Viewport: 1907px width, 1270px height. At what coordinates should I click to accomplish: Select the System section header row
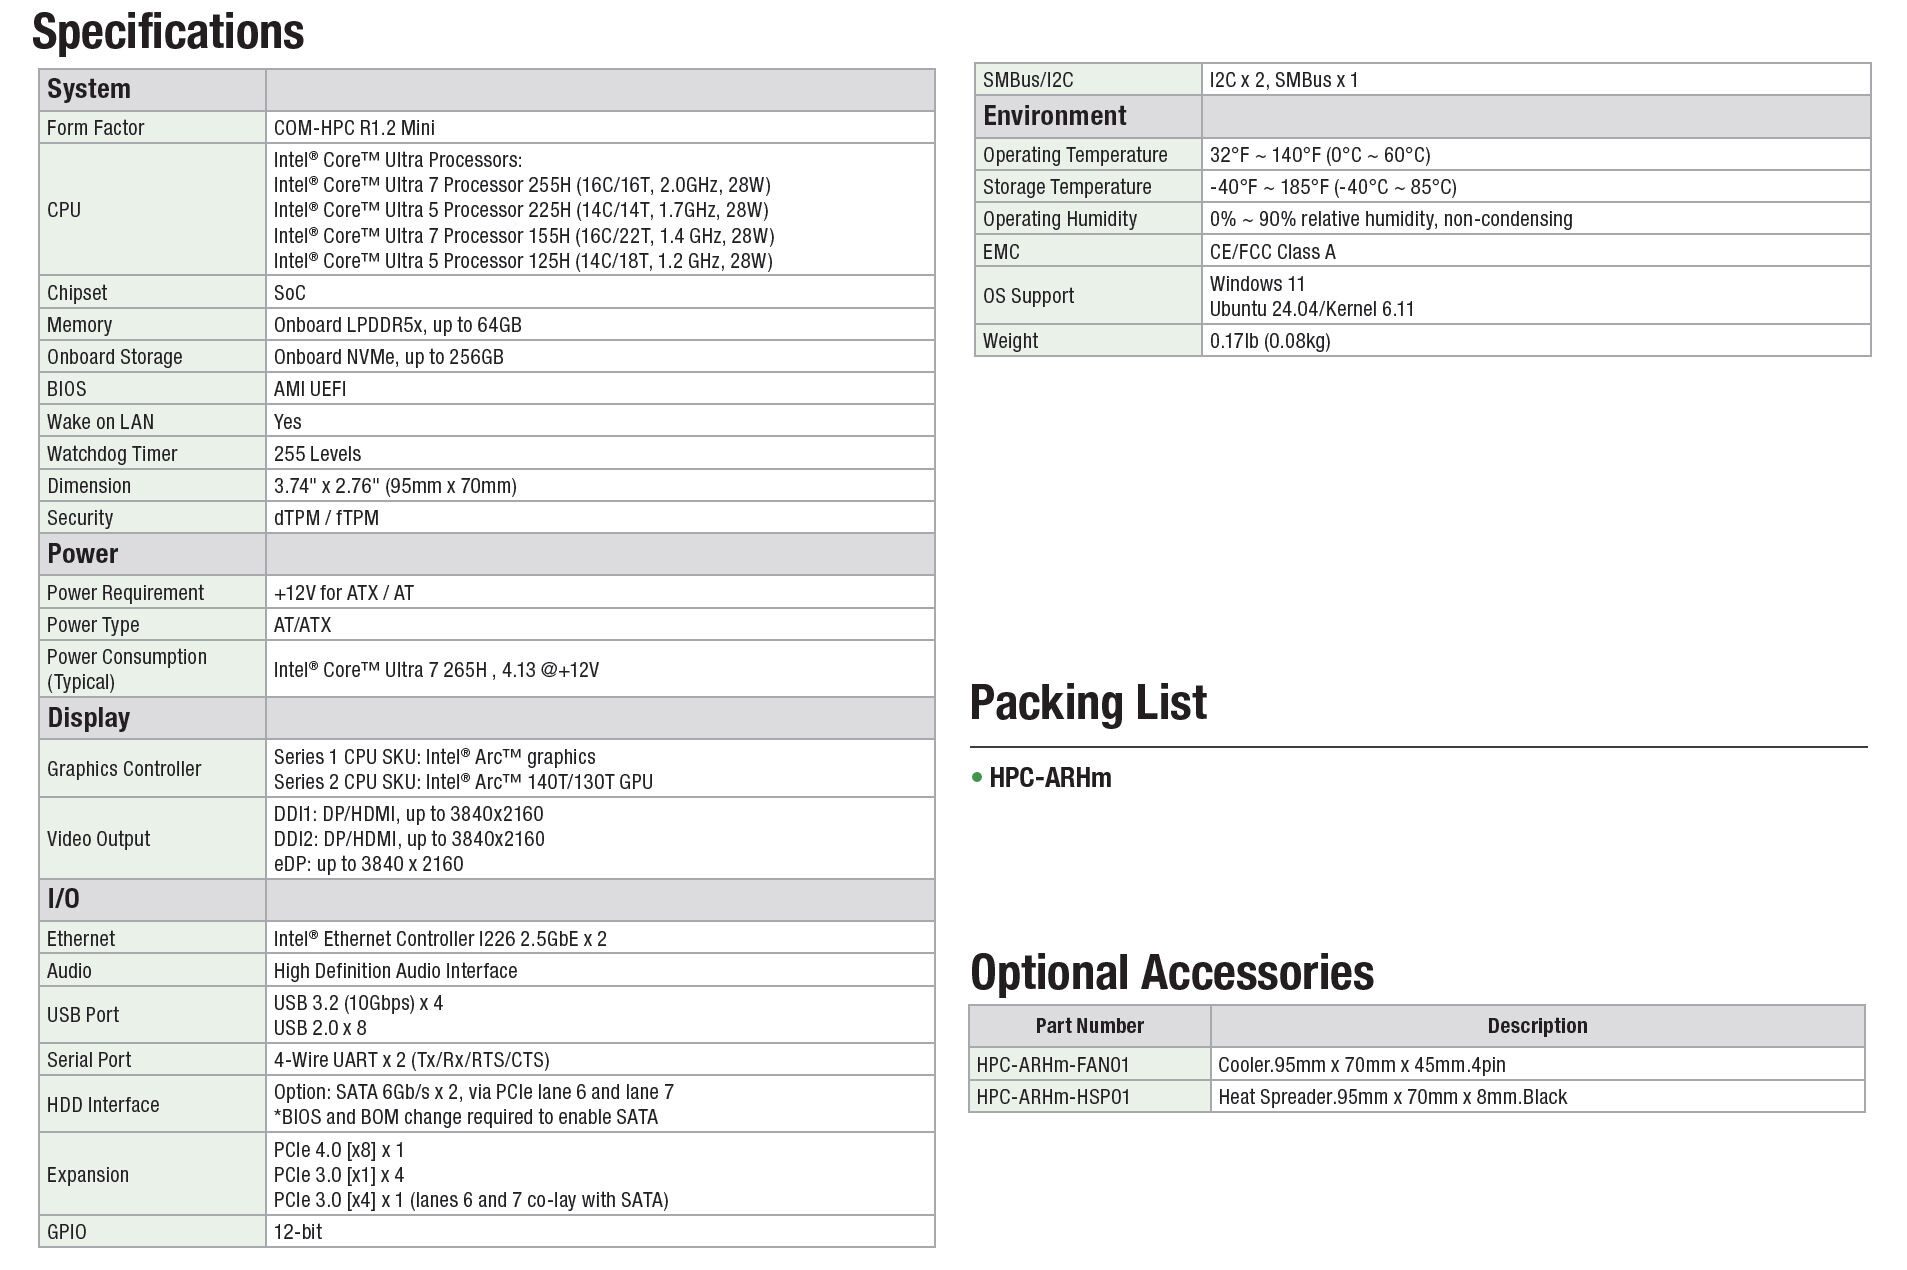pos(89,89)
